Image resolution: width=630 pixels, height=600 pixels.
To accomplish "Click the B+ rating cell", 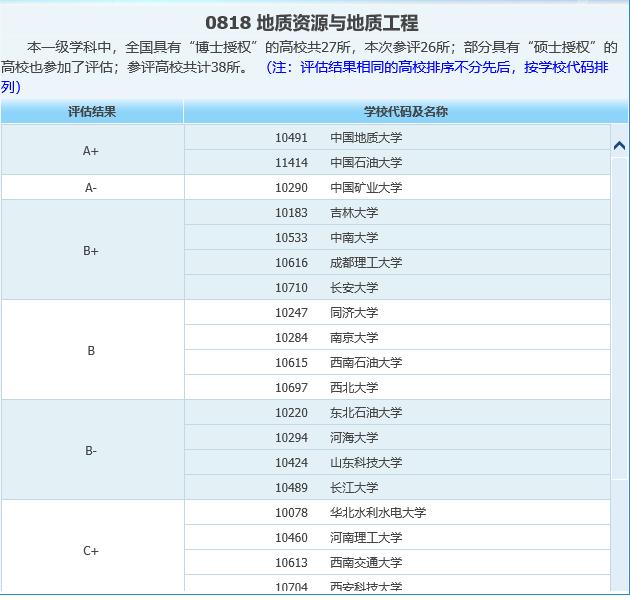I will pos(92,250).
